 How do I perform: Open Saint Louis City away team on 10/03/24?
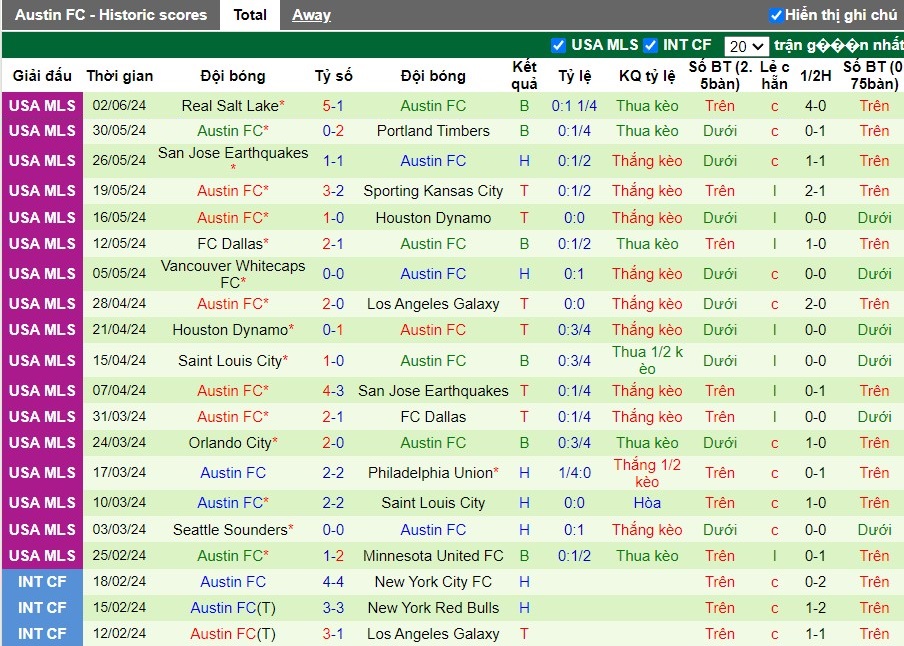tap(433, 503)
